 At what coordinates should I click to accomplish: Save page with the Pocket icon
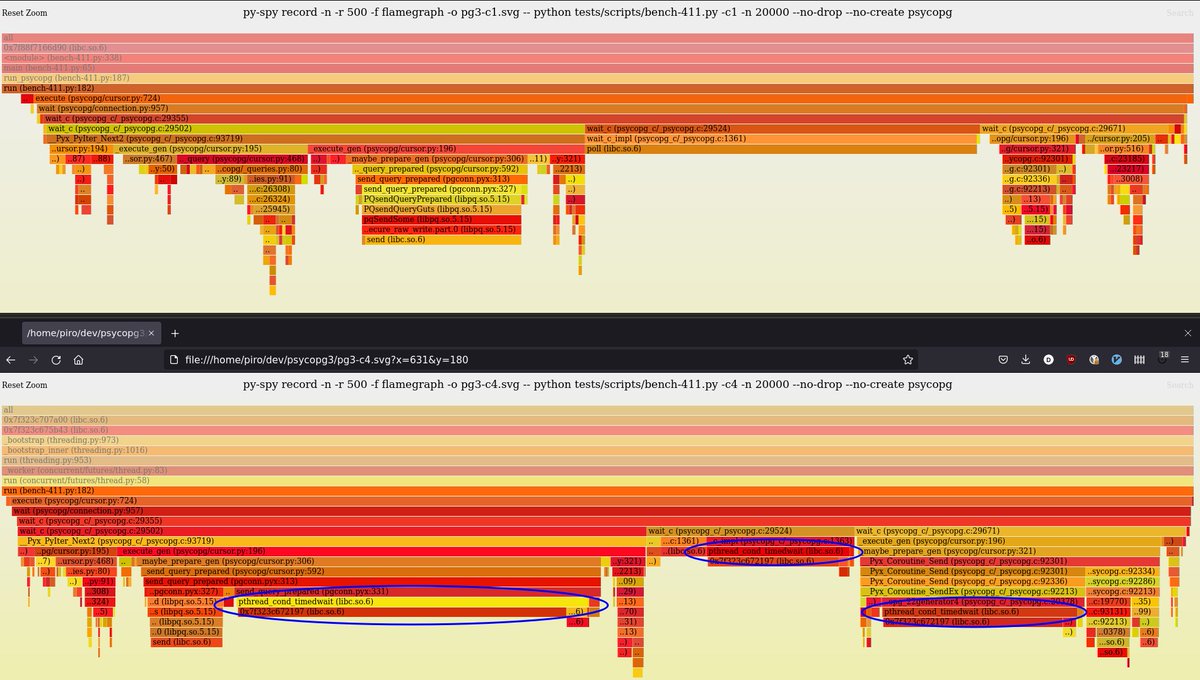(x=1005, y=359)
